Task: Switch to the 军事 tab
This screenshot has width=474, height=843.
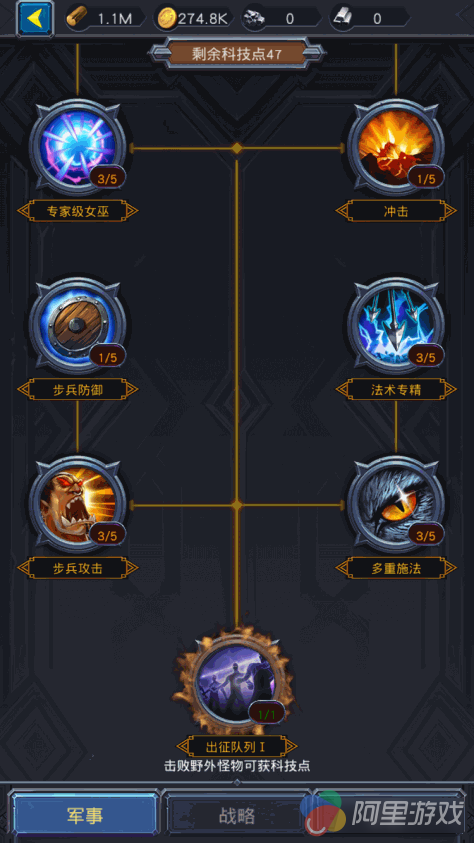Action: (x=85, y=816)
